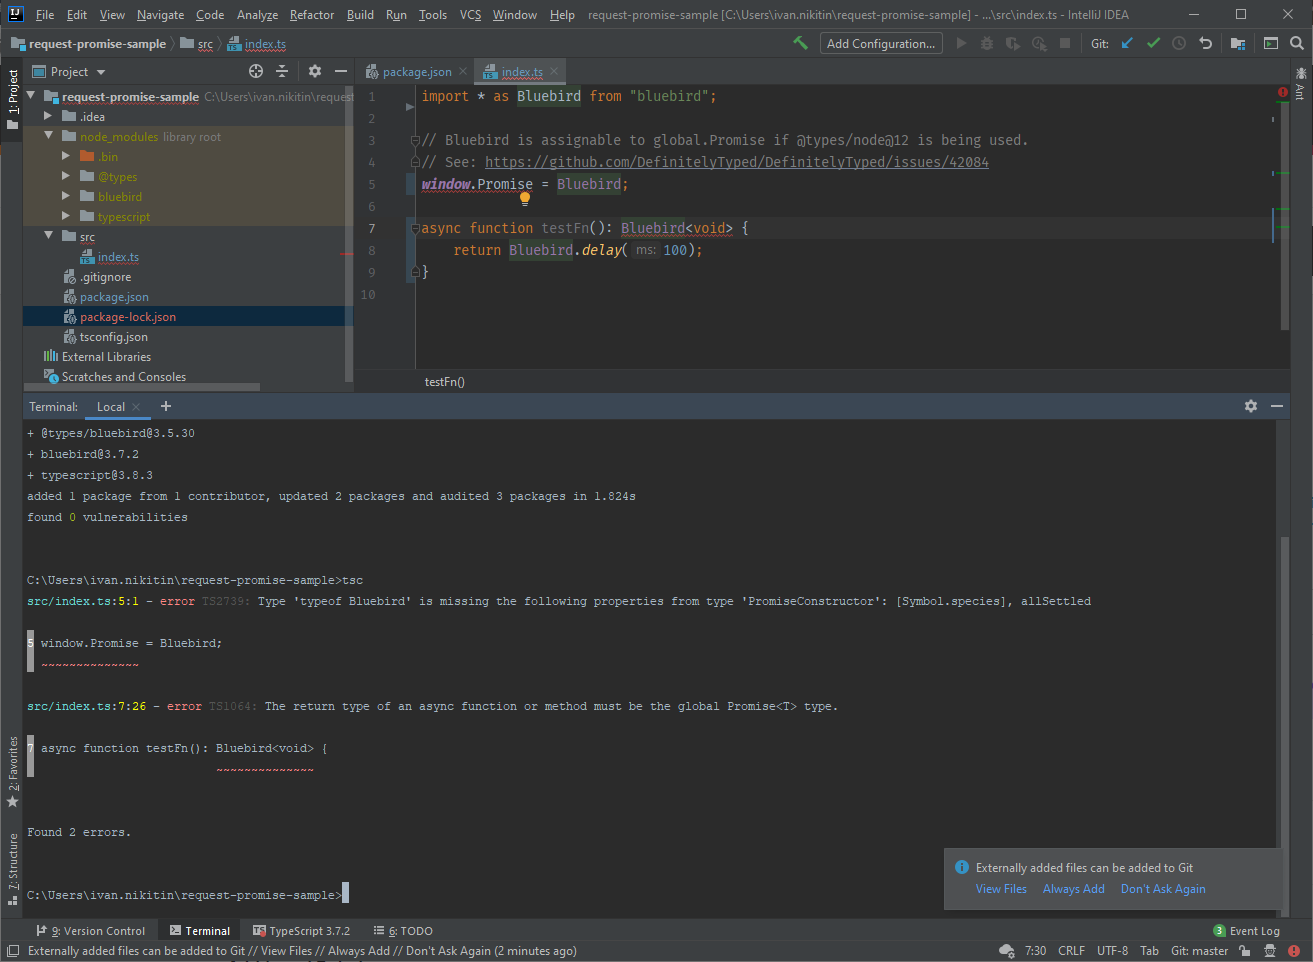Image resolution: width=1313 pixels, height=962 pixels.
Task: Open the Structure side tool tab
Action: 13,869
